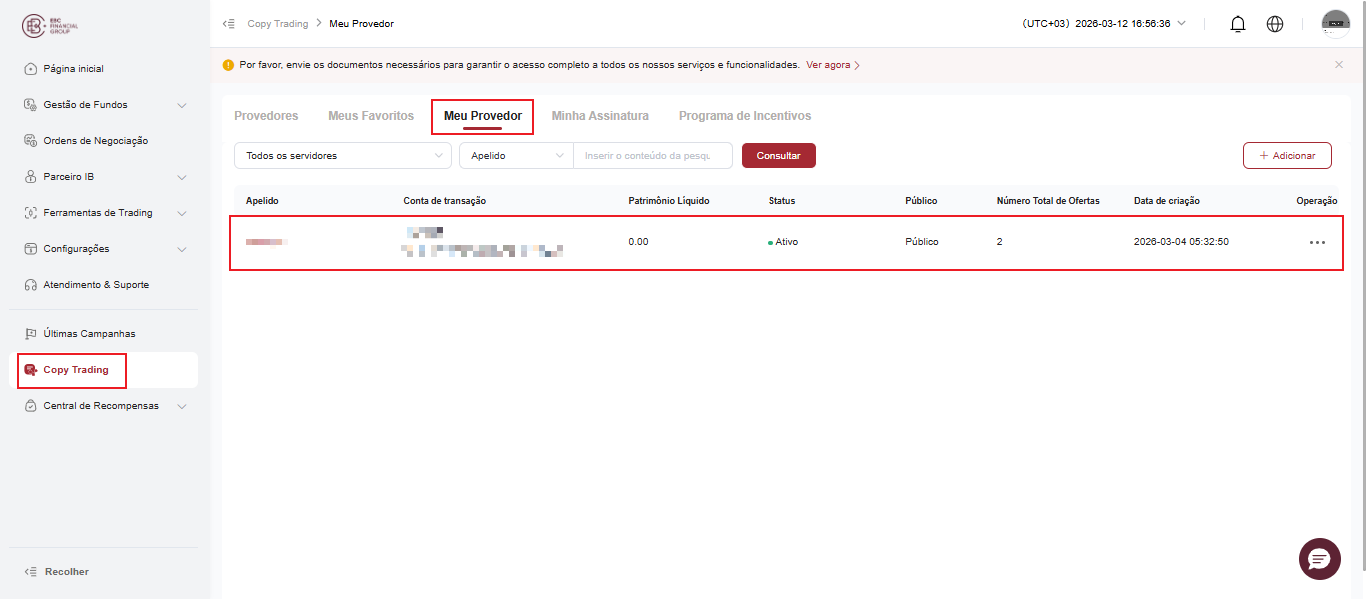Click the Adicionar button
Screen dimensions: 1366x599
1287,156
